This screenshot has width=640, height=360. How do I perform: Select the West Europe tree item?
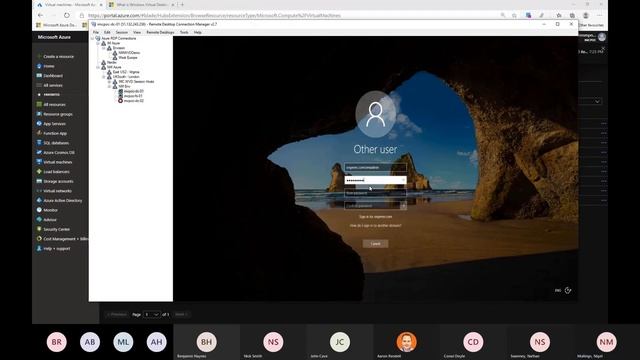coord(128,58)
